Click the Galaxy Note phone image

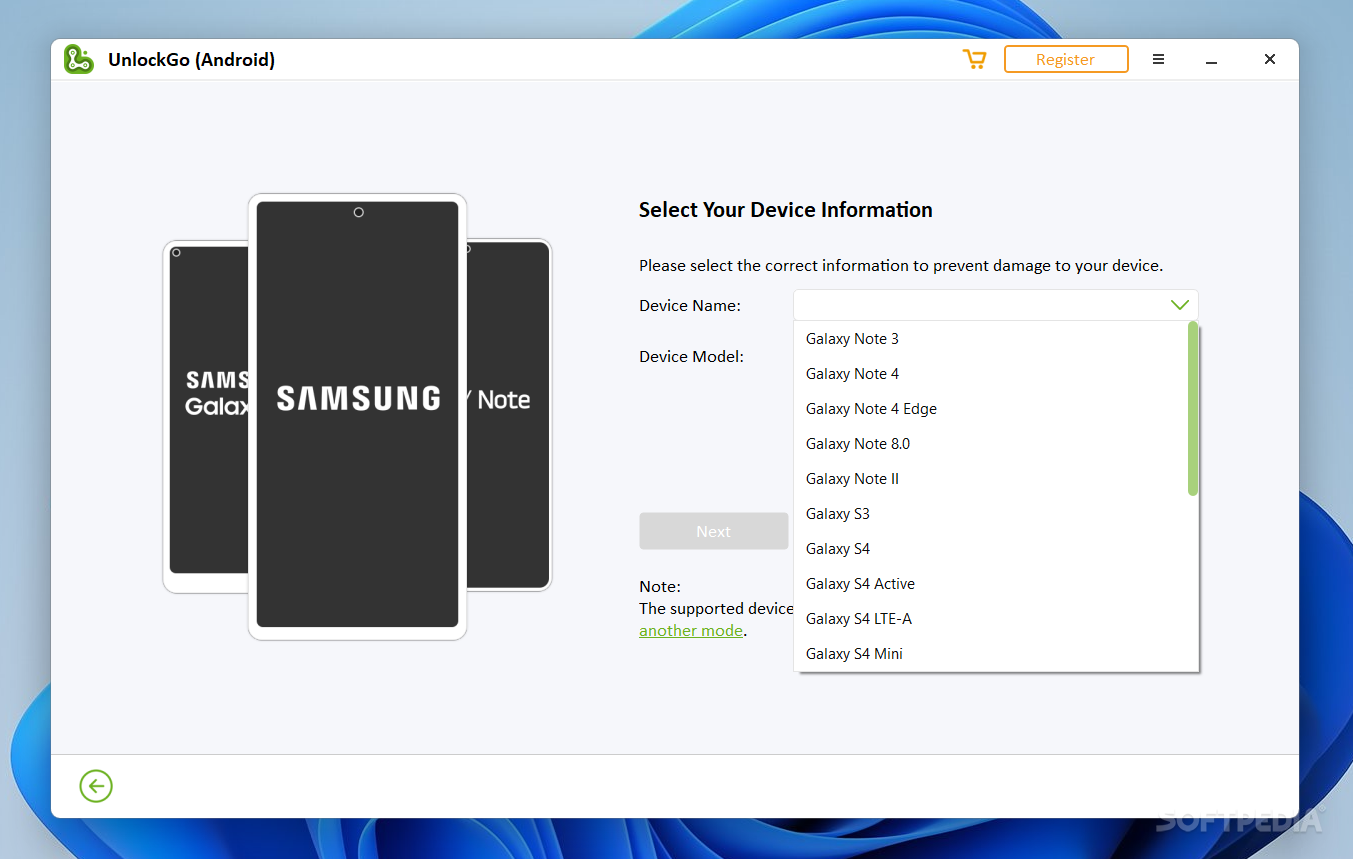[509, 414]
